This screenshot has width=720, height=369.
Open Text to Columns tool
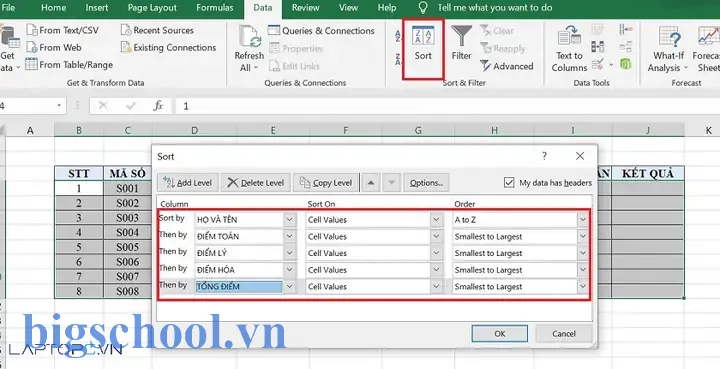click(569, 48)
